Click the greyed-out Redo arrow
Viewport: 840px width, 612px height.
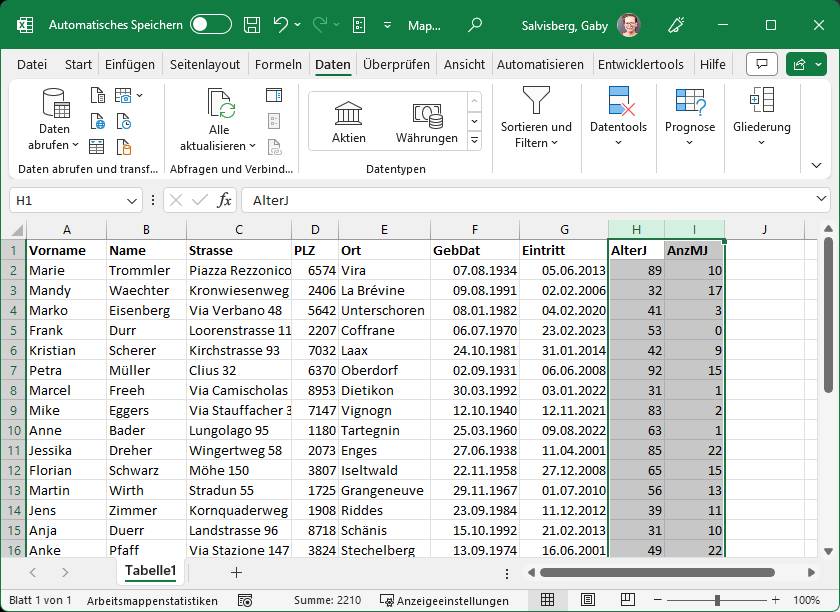coord(320,25)
